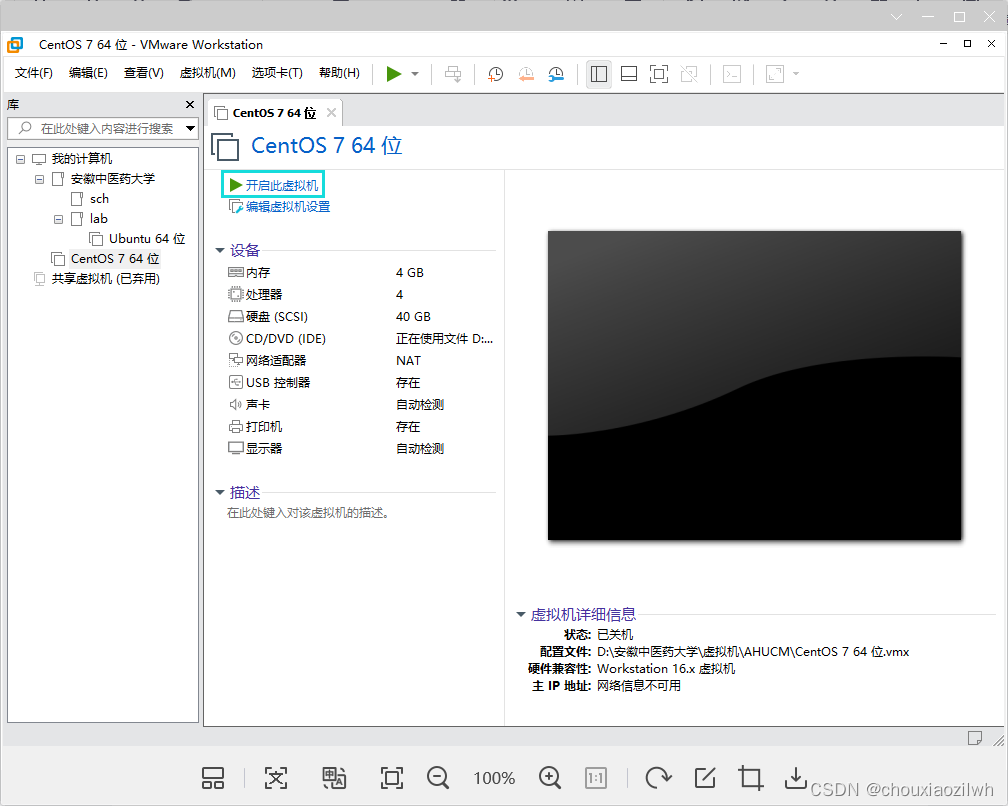The image size is (1008, 806).
Task: Click the 100% zoom level control
Action: point(493,778)
